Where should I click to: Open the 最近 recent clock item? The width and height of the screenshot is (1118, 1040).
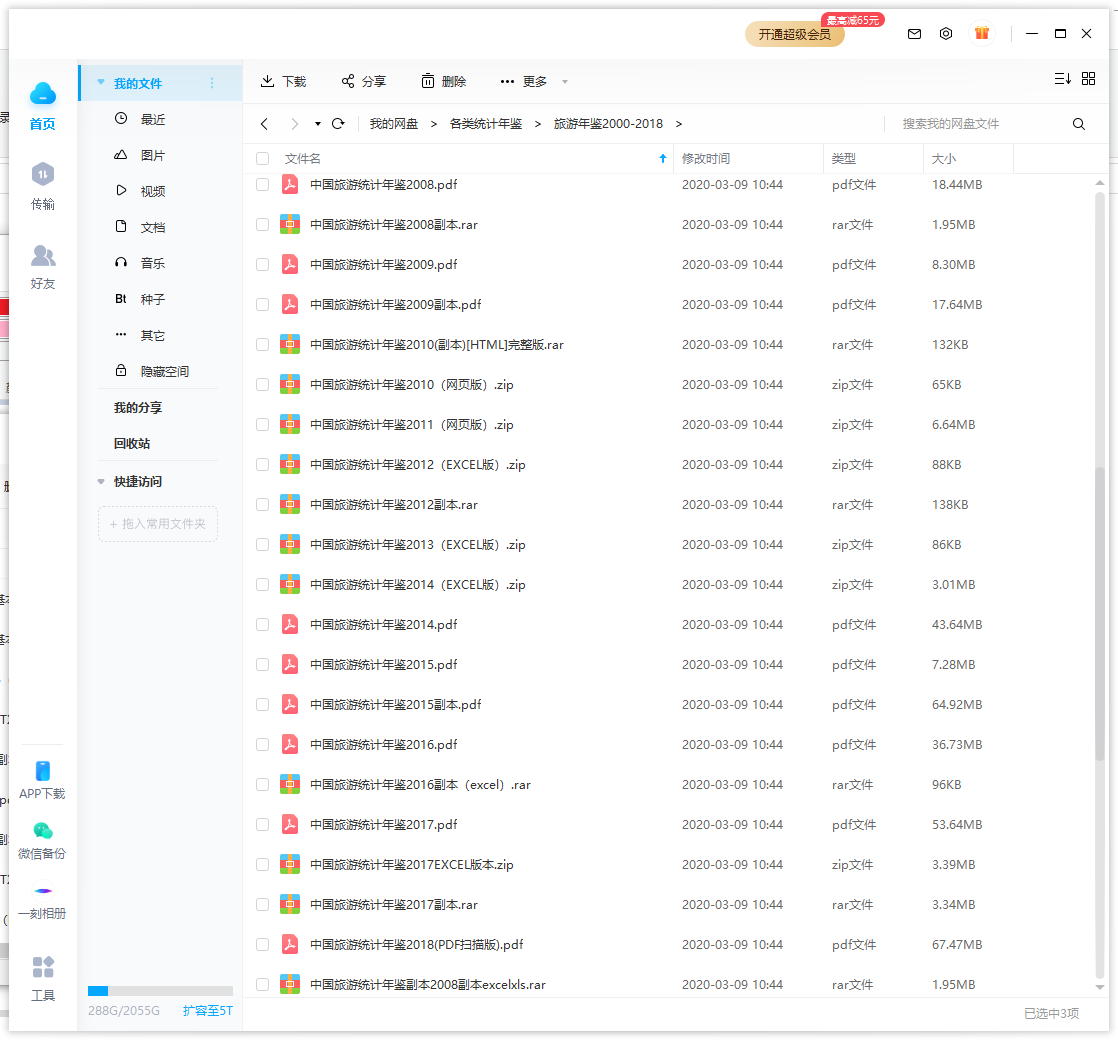click(140, 119)
